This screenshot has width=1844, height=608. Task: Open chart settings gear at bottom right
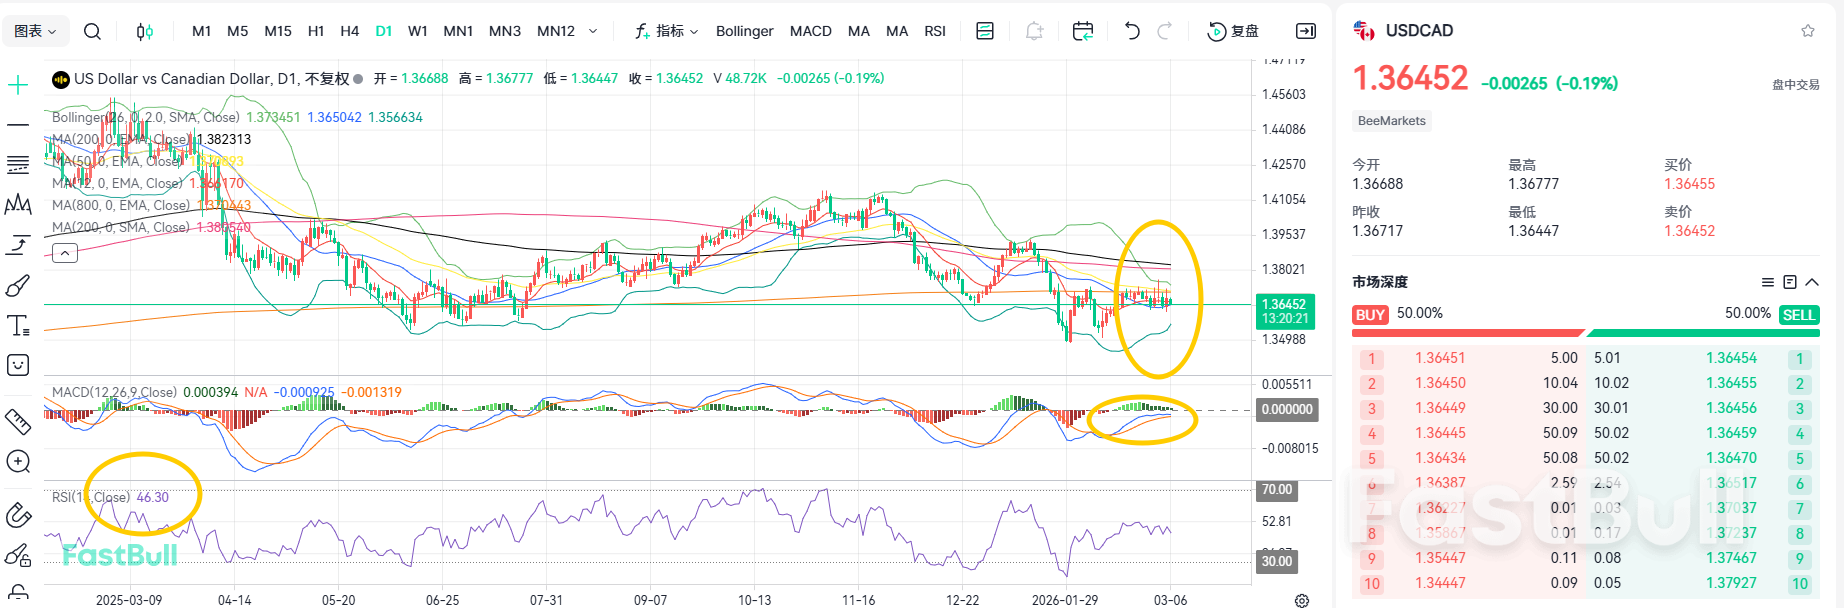[x=1301, y=600]
